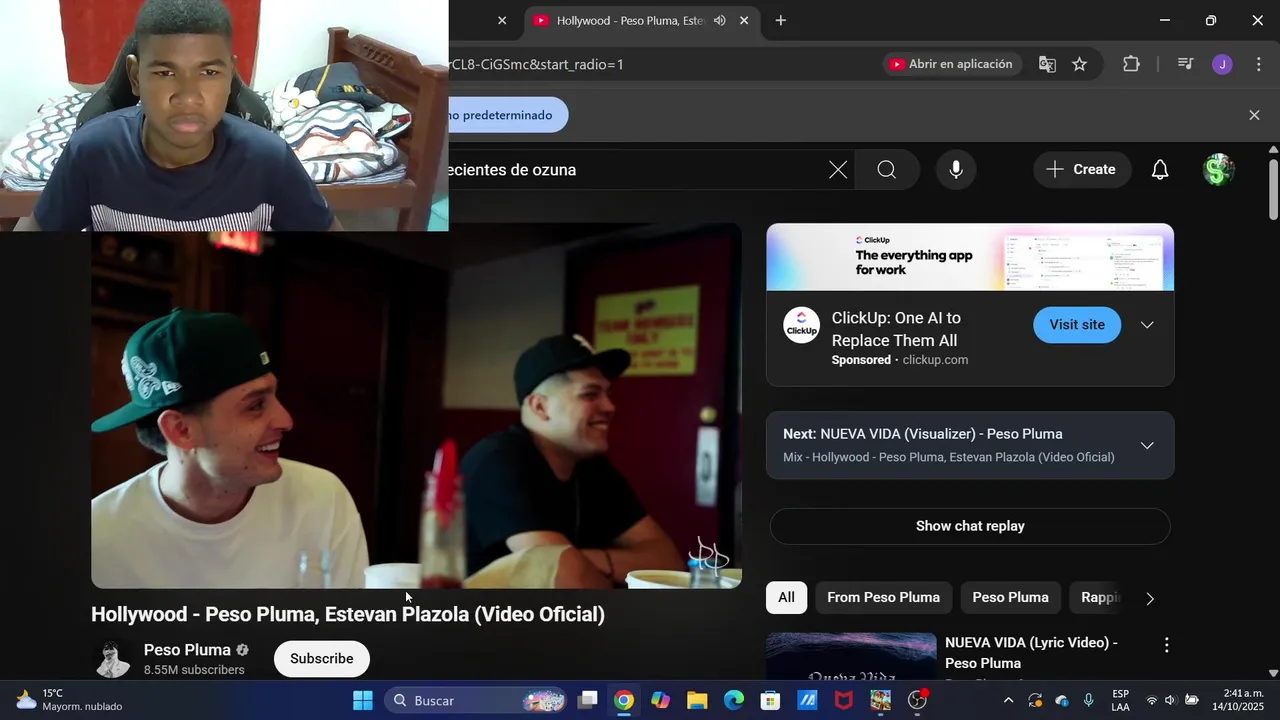Open Peso Pluma channel avatar
Viewport: 1280px width, 720px height.
pos(112,659)
